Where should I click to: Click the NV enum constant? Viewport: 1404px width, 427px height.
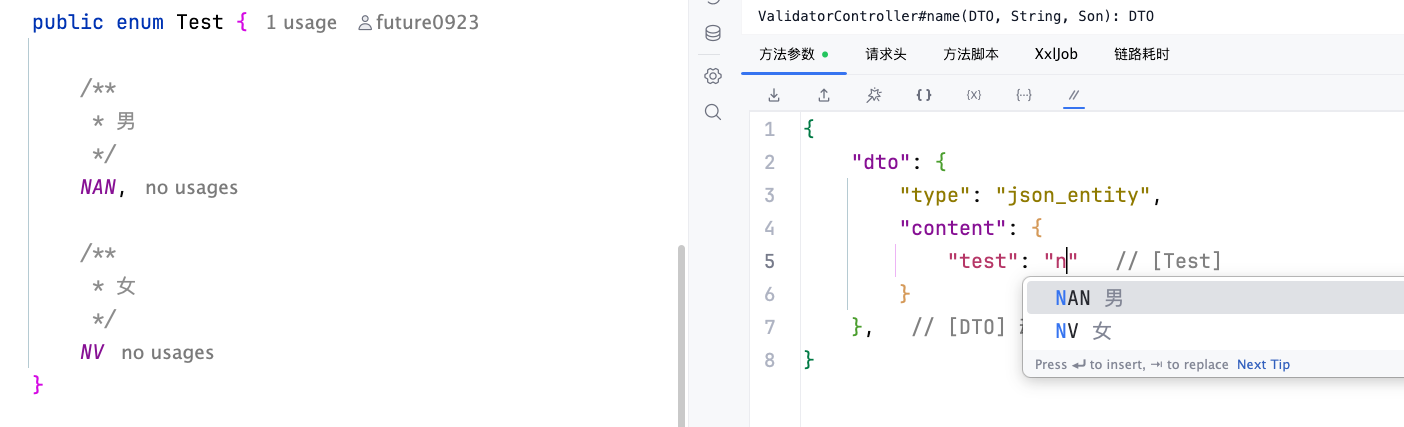pos(93,352)
